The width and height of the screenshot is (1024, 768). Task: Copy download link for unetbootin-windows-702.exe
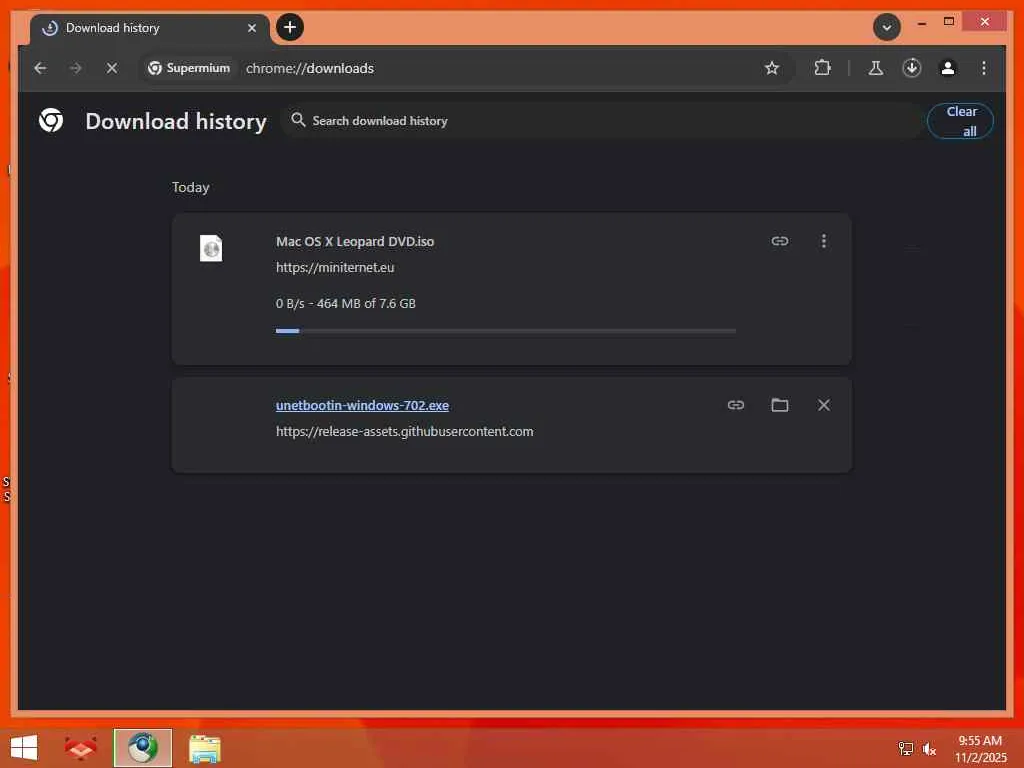click(736, 405)
